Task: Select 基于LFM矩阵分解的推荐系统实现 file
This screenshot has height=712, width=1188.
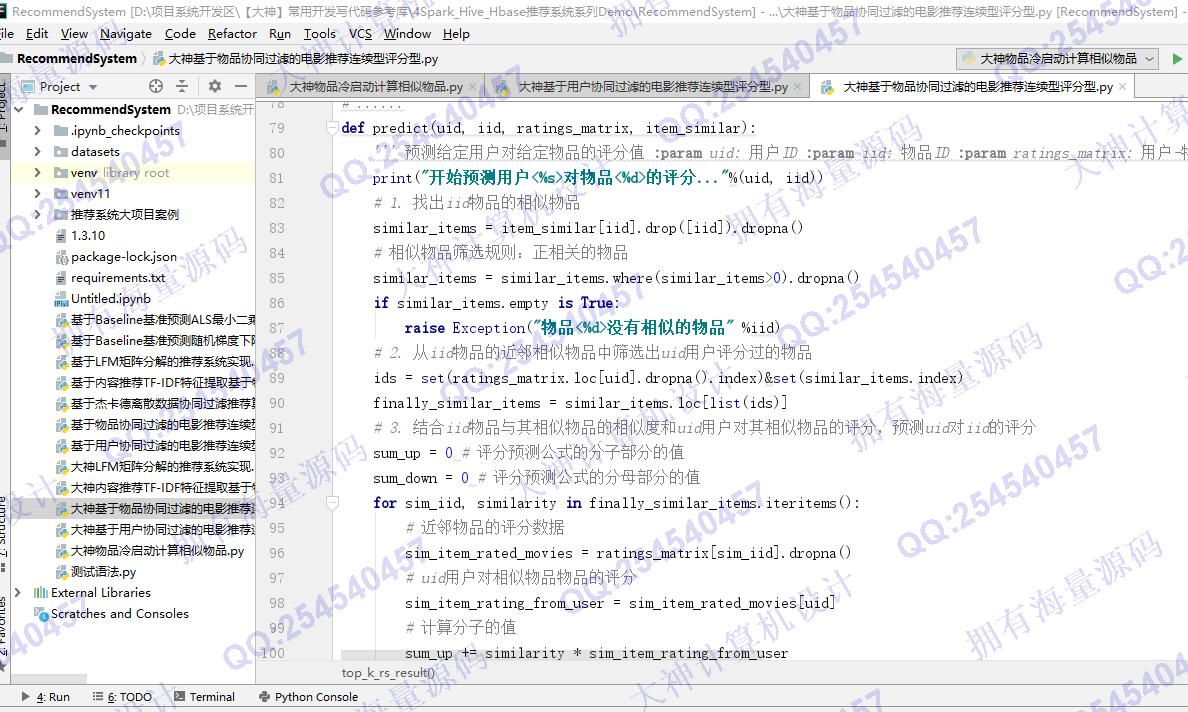Action: 163,361
